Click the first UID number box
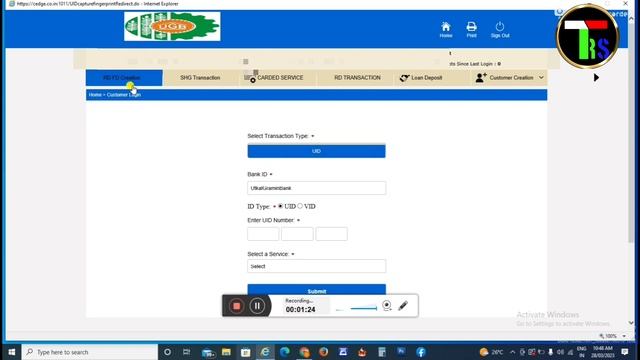 [x=263, y=234]
